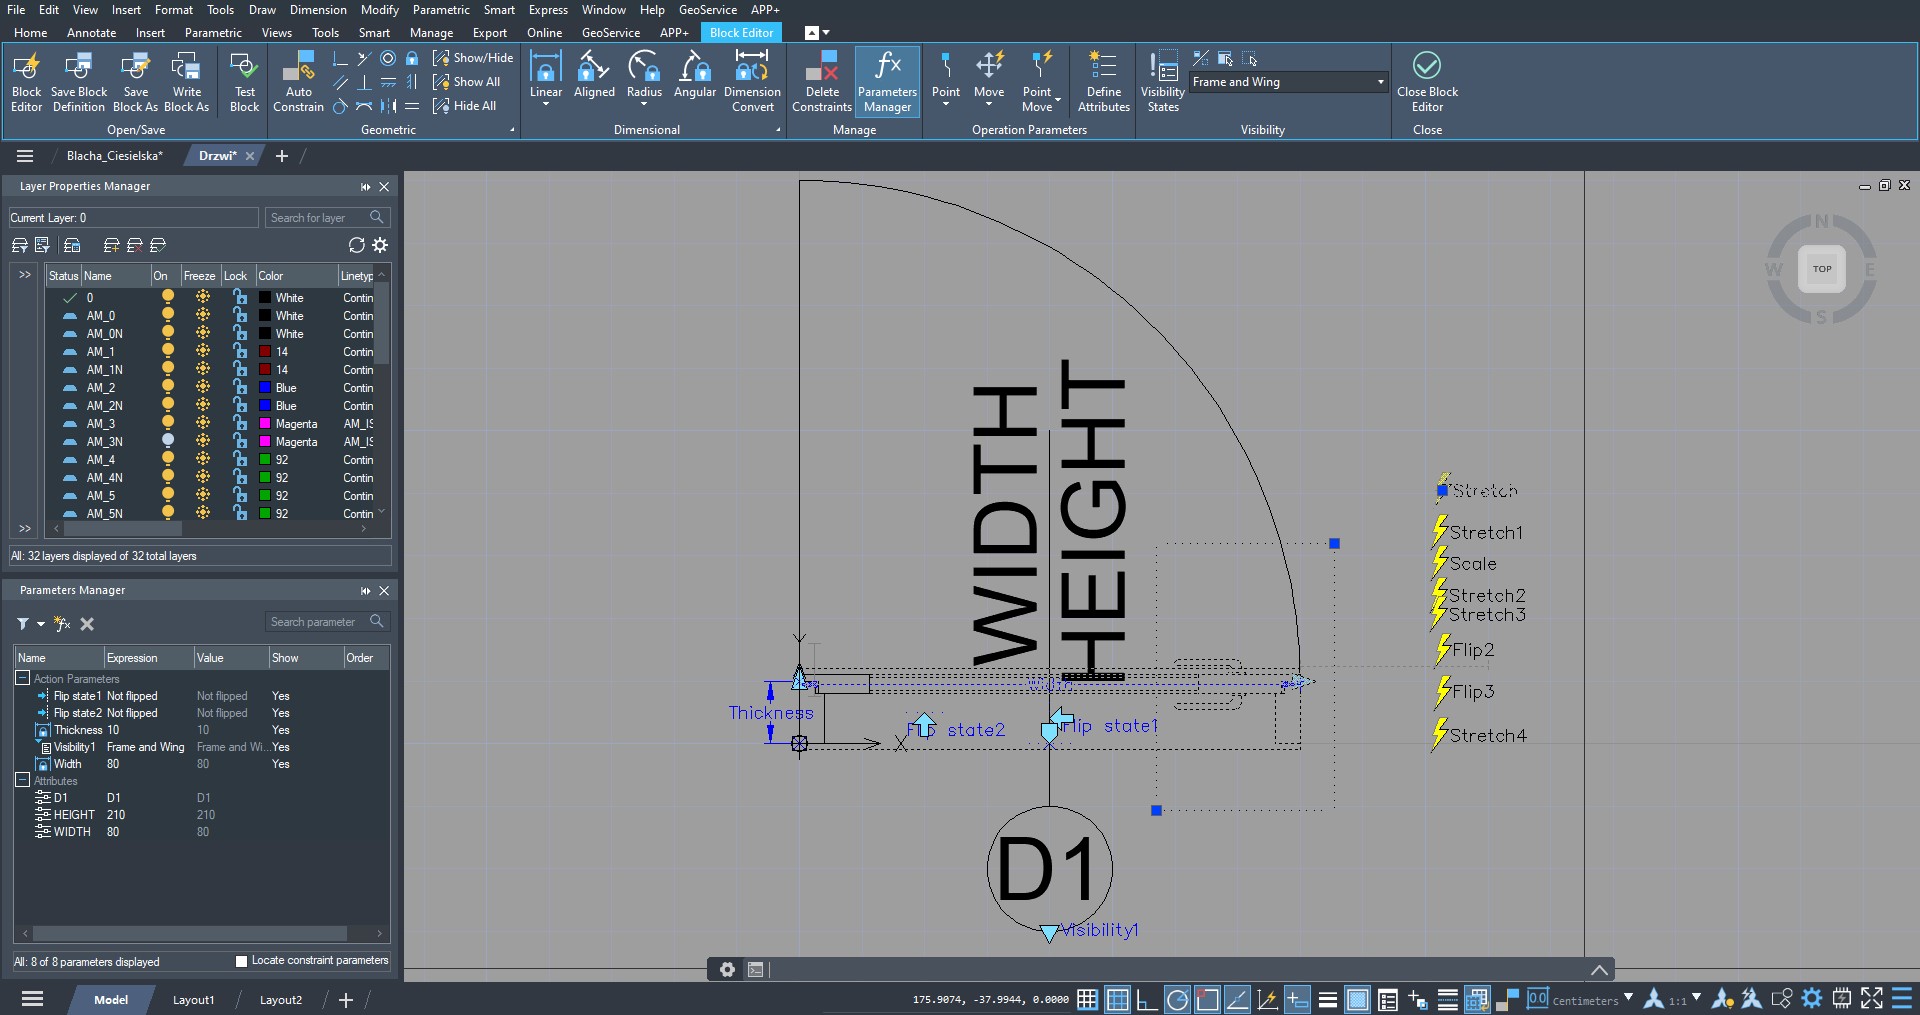Change color swatch of layer AM_3
The width and height of the screenshot is (1920, 1015).
[x=265, y=423]
